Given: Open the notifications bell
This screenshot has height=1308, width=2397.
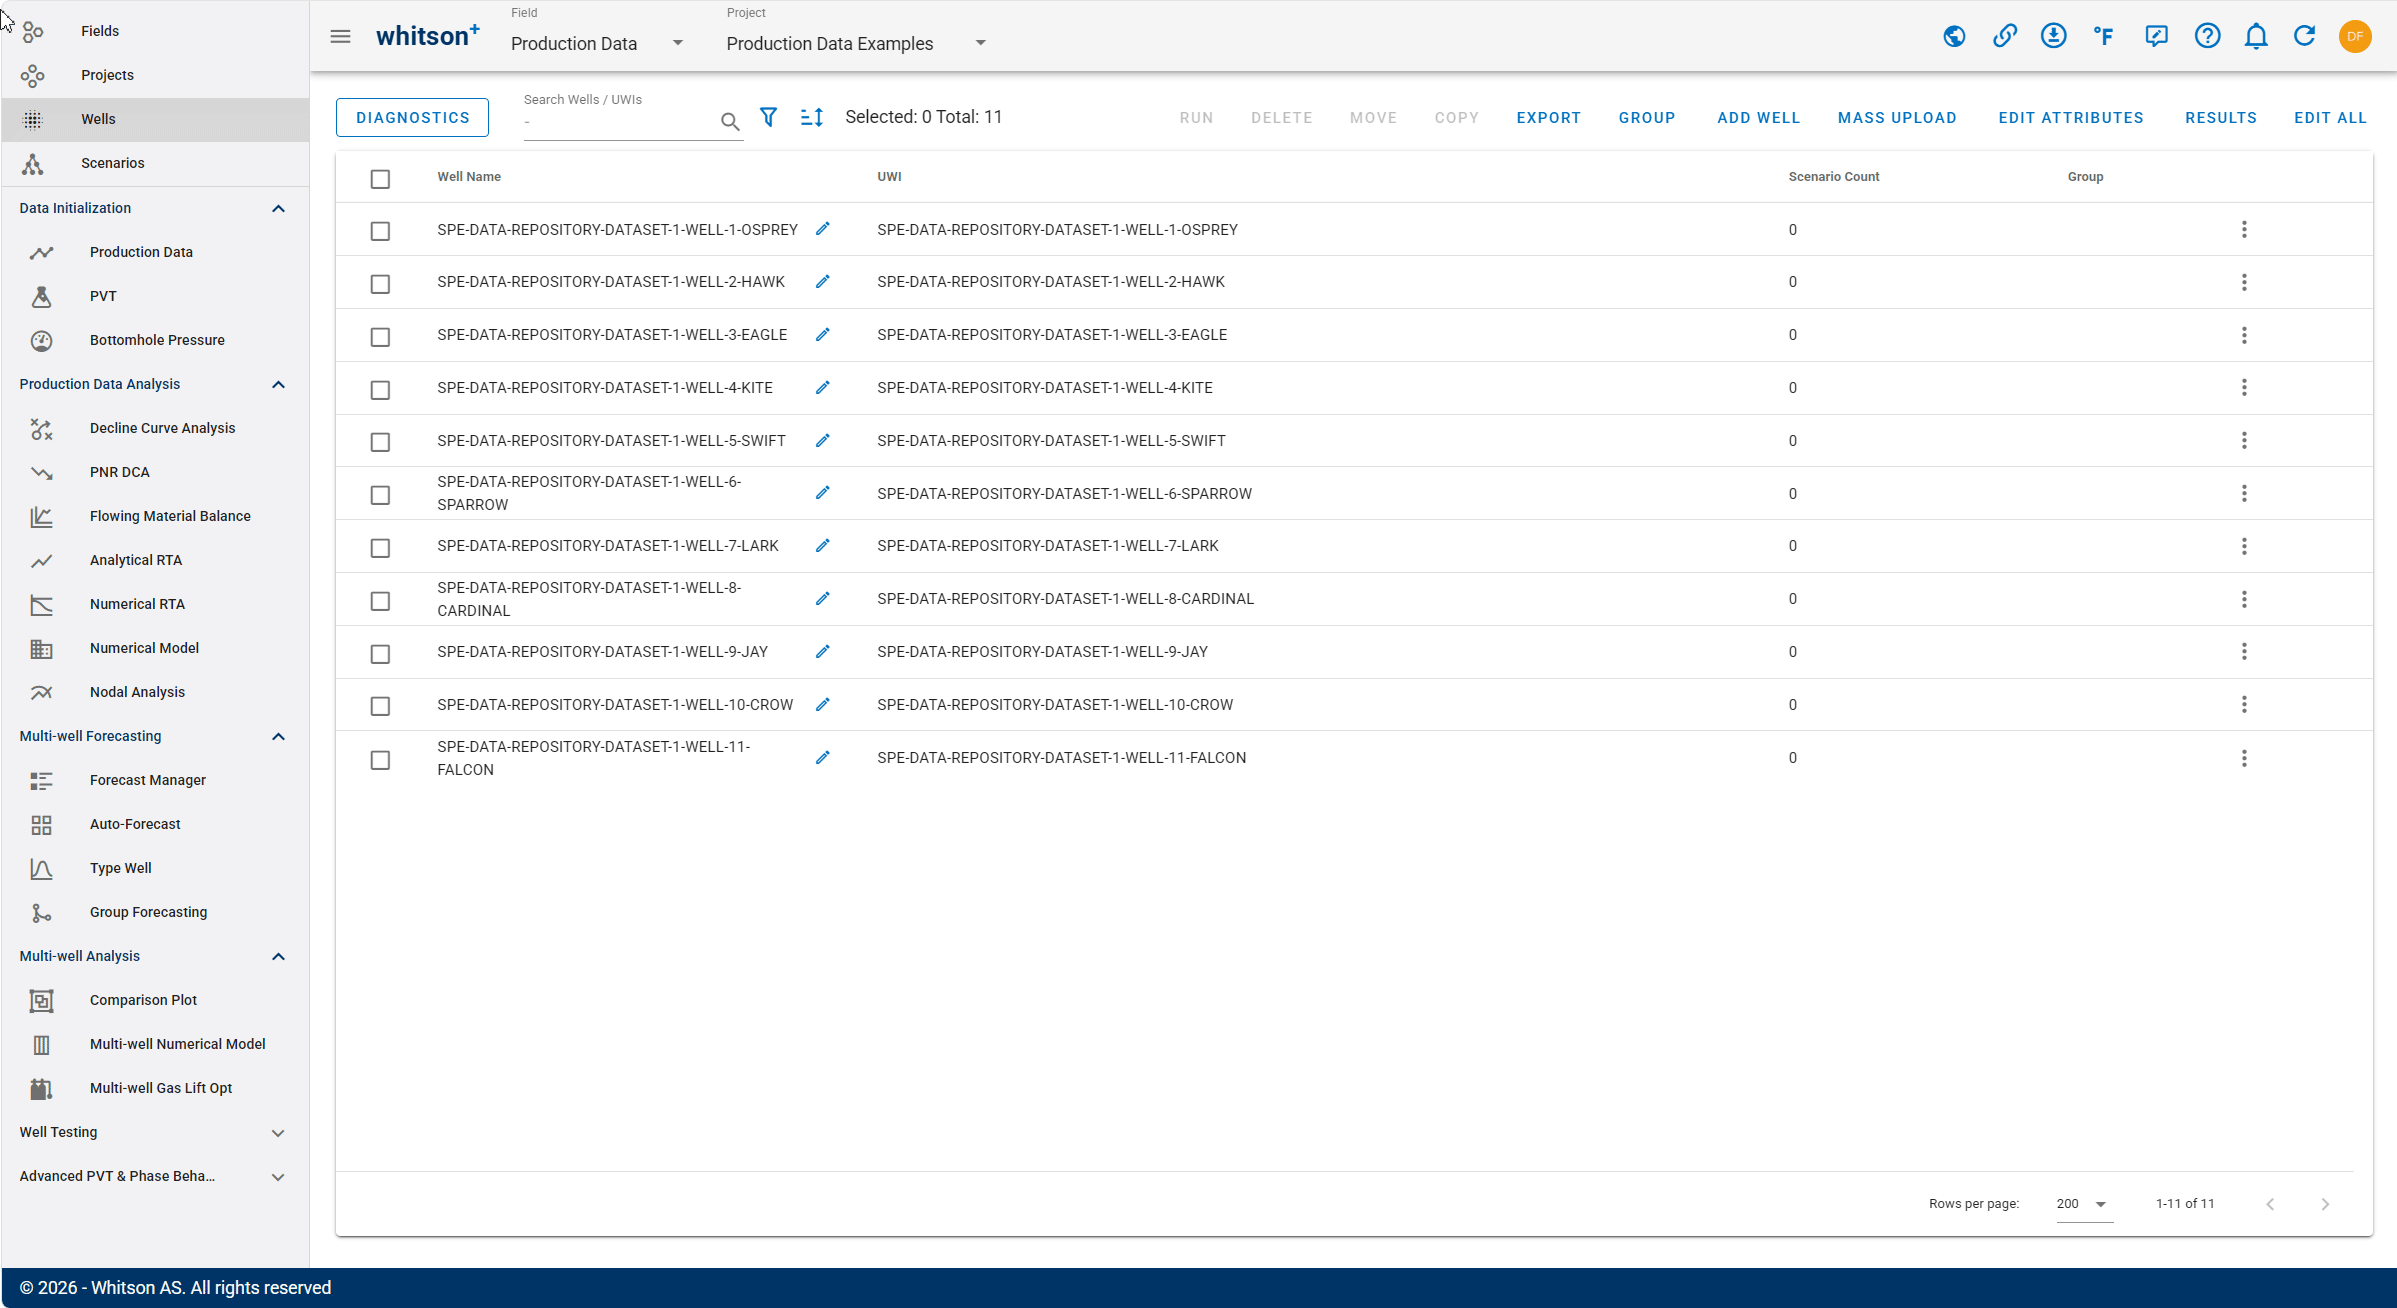Looking at the screenshot, I should point(2256,37).
